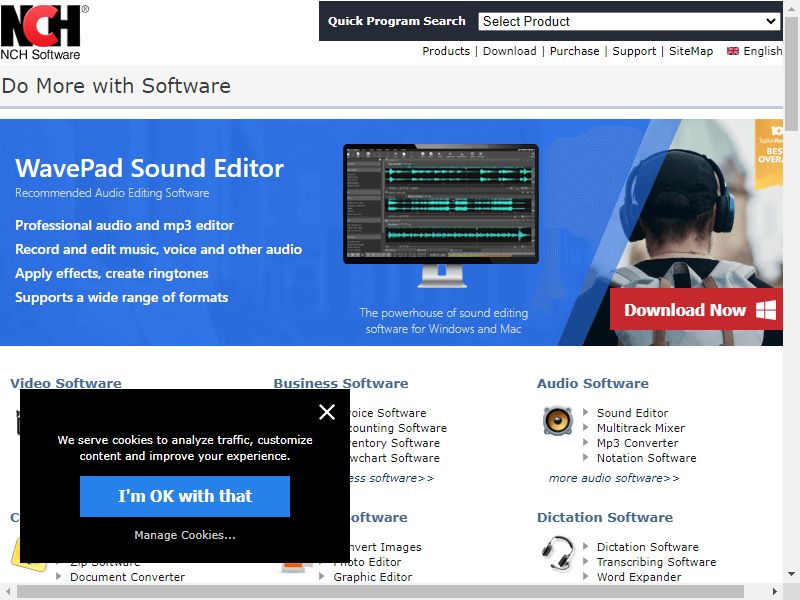Open the Accounting Software link
This screenshot has height=600, width=800.
[x=398, y=428]
